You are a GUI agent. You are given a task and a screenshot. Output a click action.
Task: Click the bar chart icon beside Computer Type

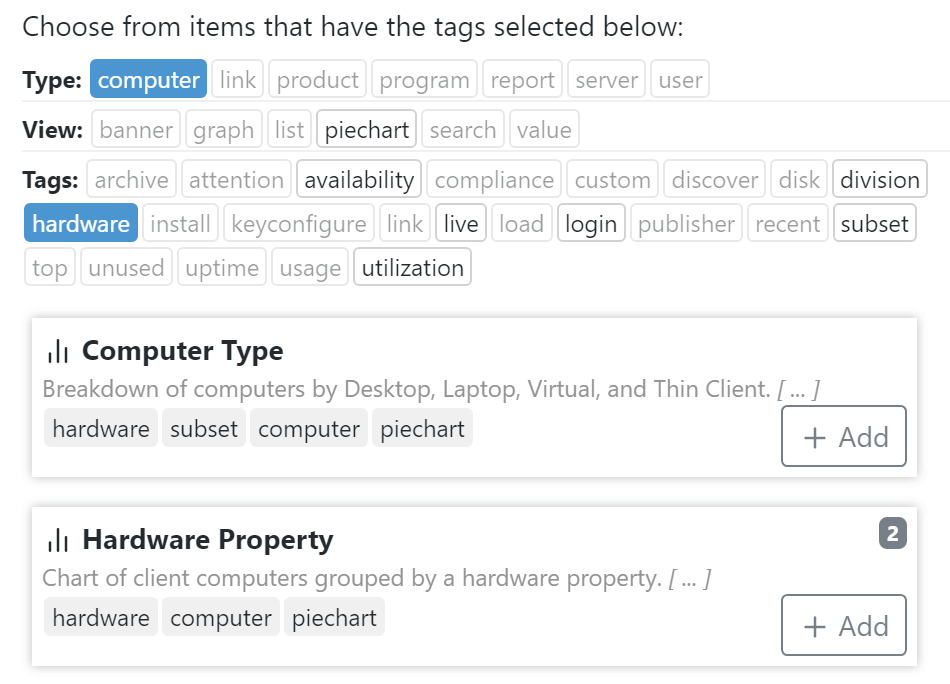tap(57, 352)
